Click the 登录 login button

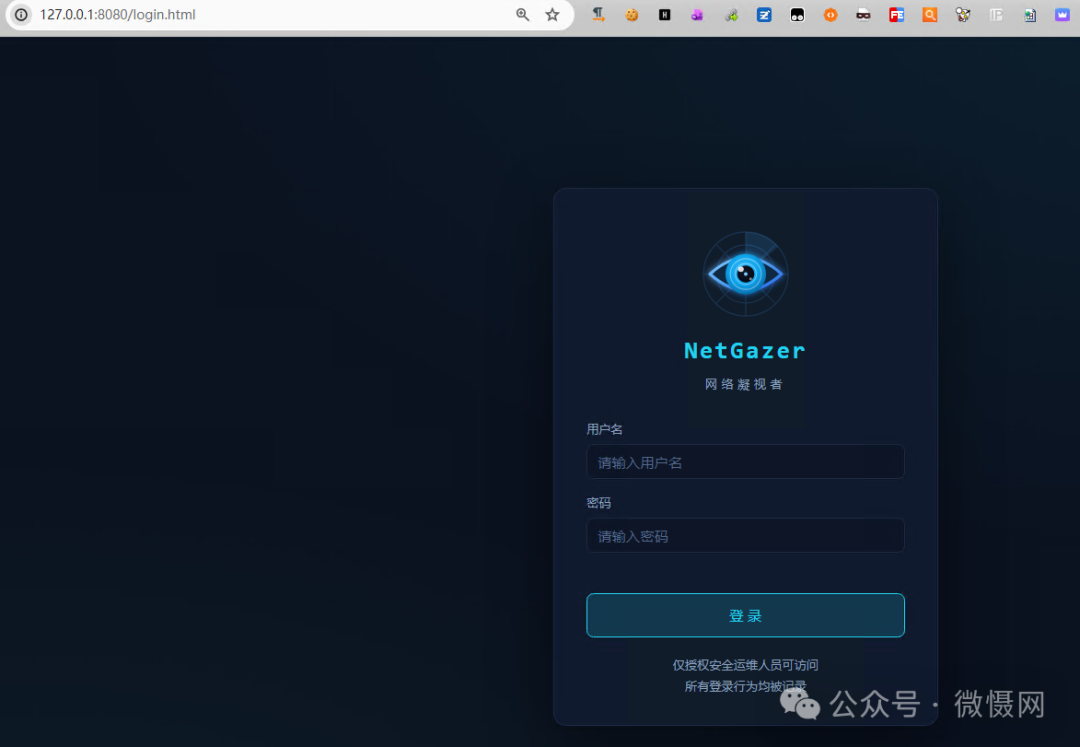[x=745, y=616]
